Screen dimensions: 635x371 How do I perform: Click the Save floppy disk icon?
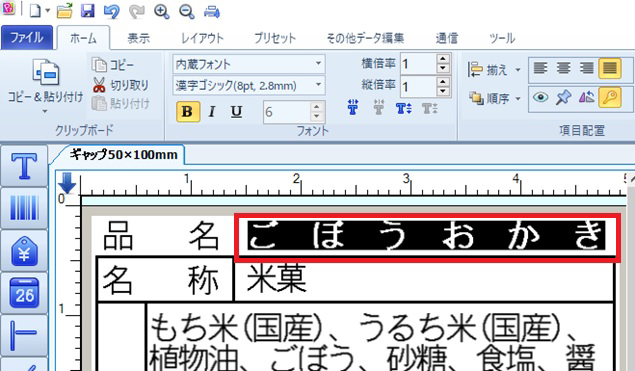[88, 11]
